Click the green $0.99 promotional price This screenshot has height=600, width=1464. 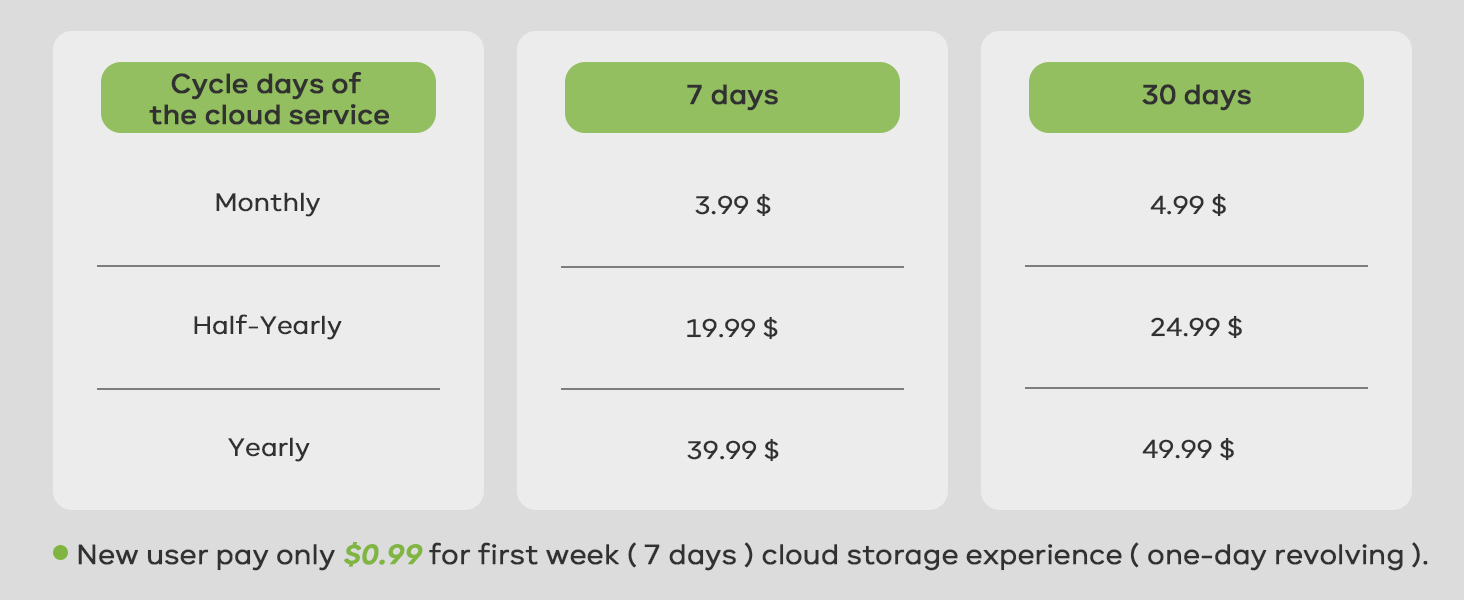pyautogui.click(x=382, y=555)
